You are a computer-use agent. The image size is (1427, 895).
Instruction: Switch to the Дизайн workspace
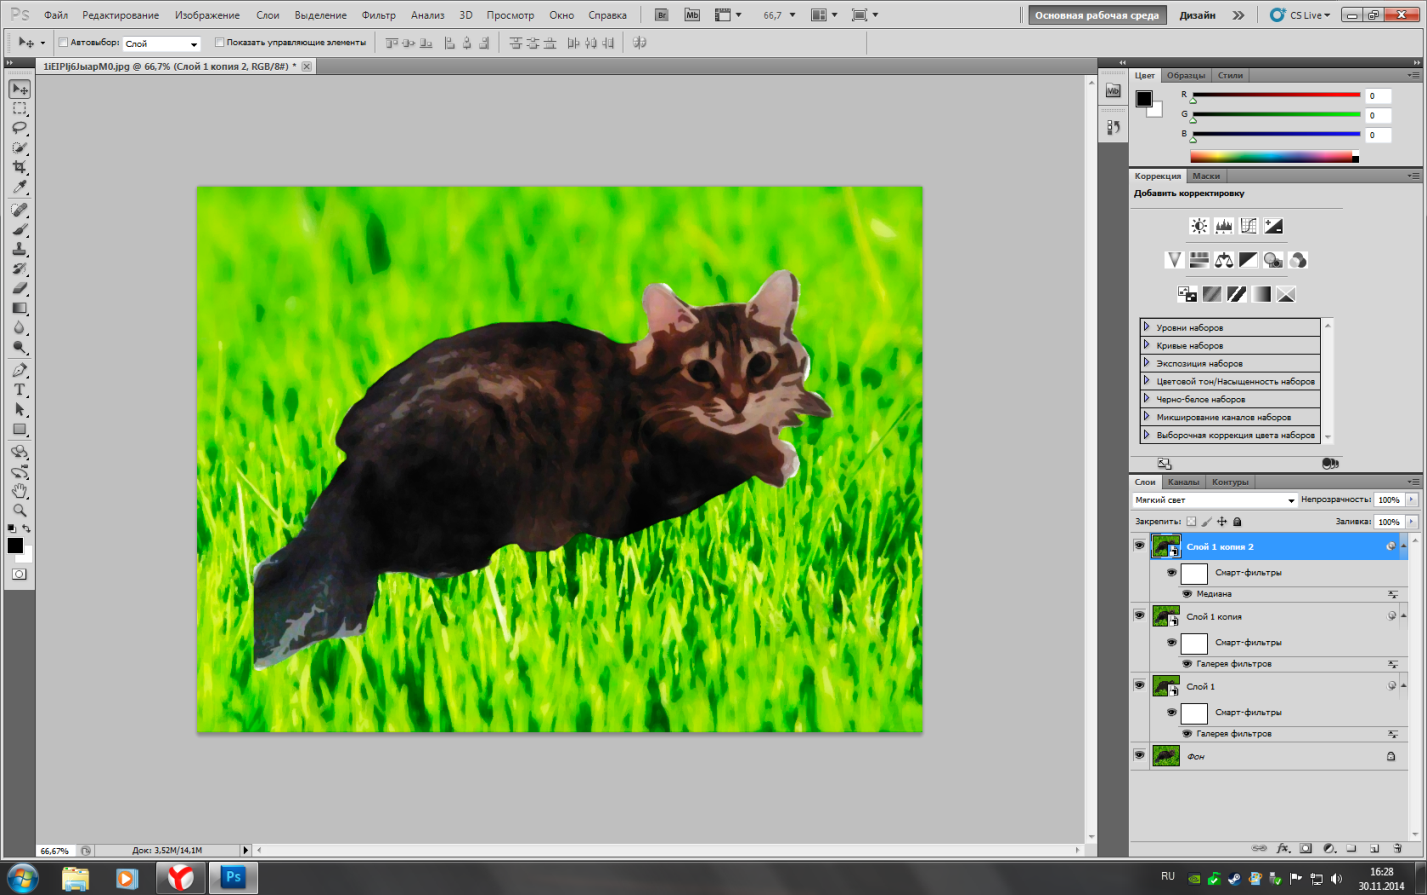coord(1197,15)
